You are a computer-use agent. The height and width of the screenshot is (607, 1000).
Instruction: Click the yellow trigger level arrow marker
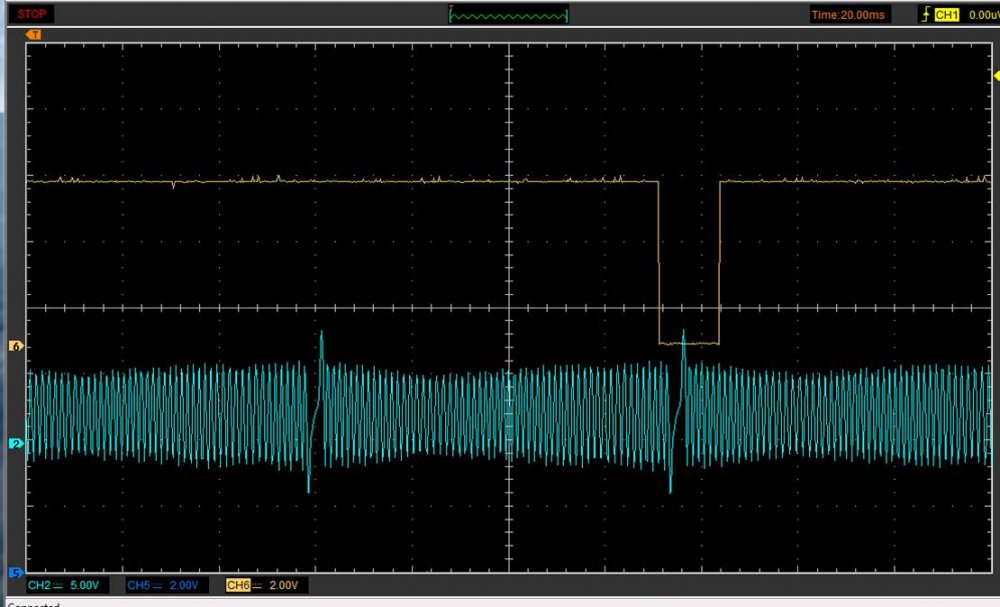click(995, 77)
